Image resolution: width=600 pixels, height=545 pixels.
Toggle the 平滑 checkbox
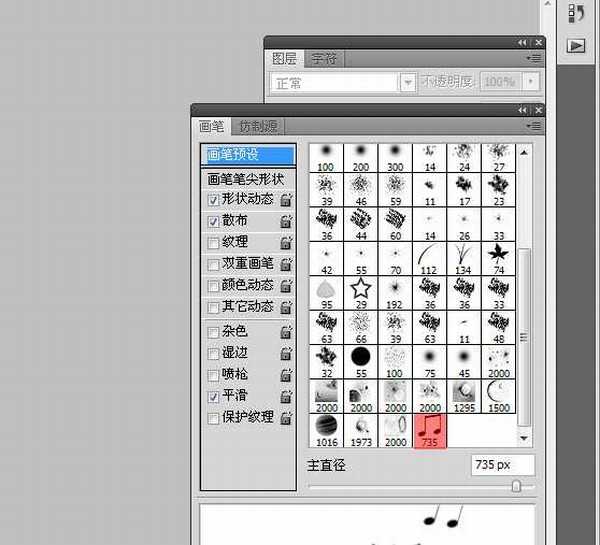[x=213, y=397]
